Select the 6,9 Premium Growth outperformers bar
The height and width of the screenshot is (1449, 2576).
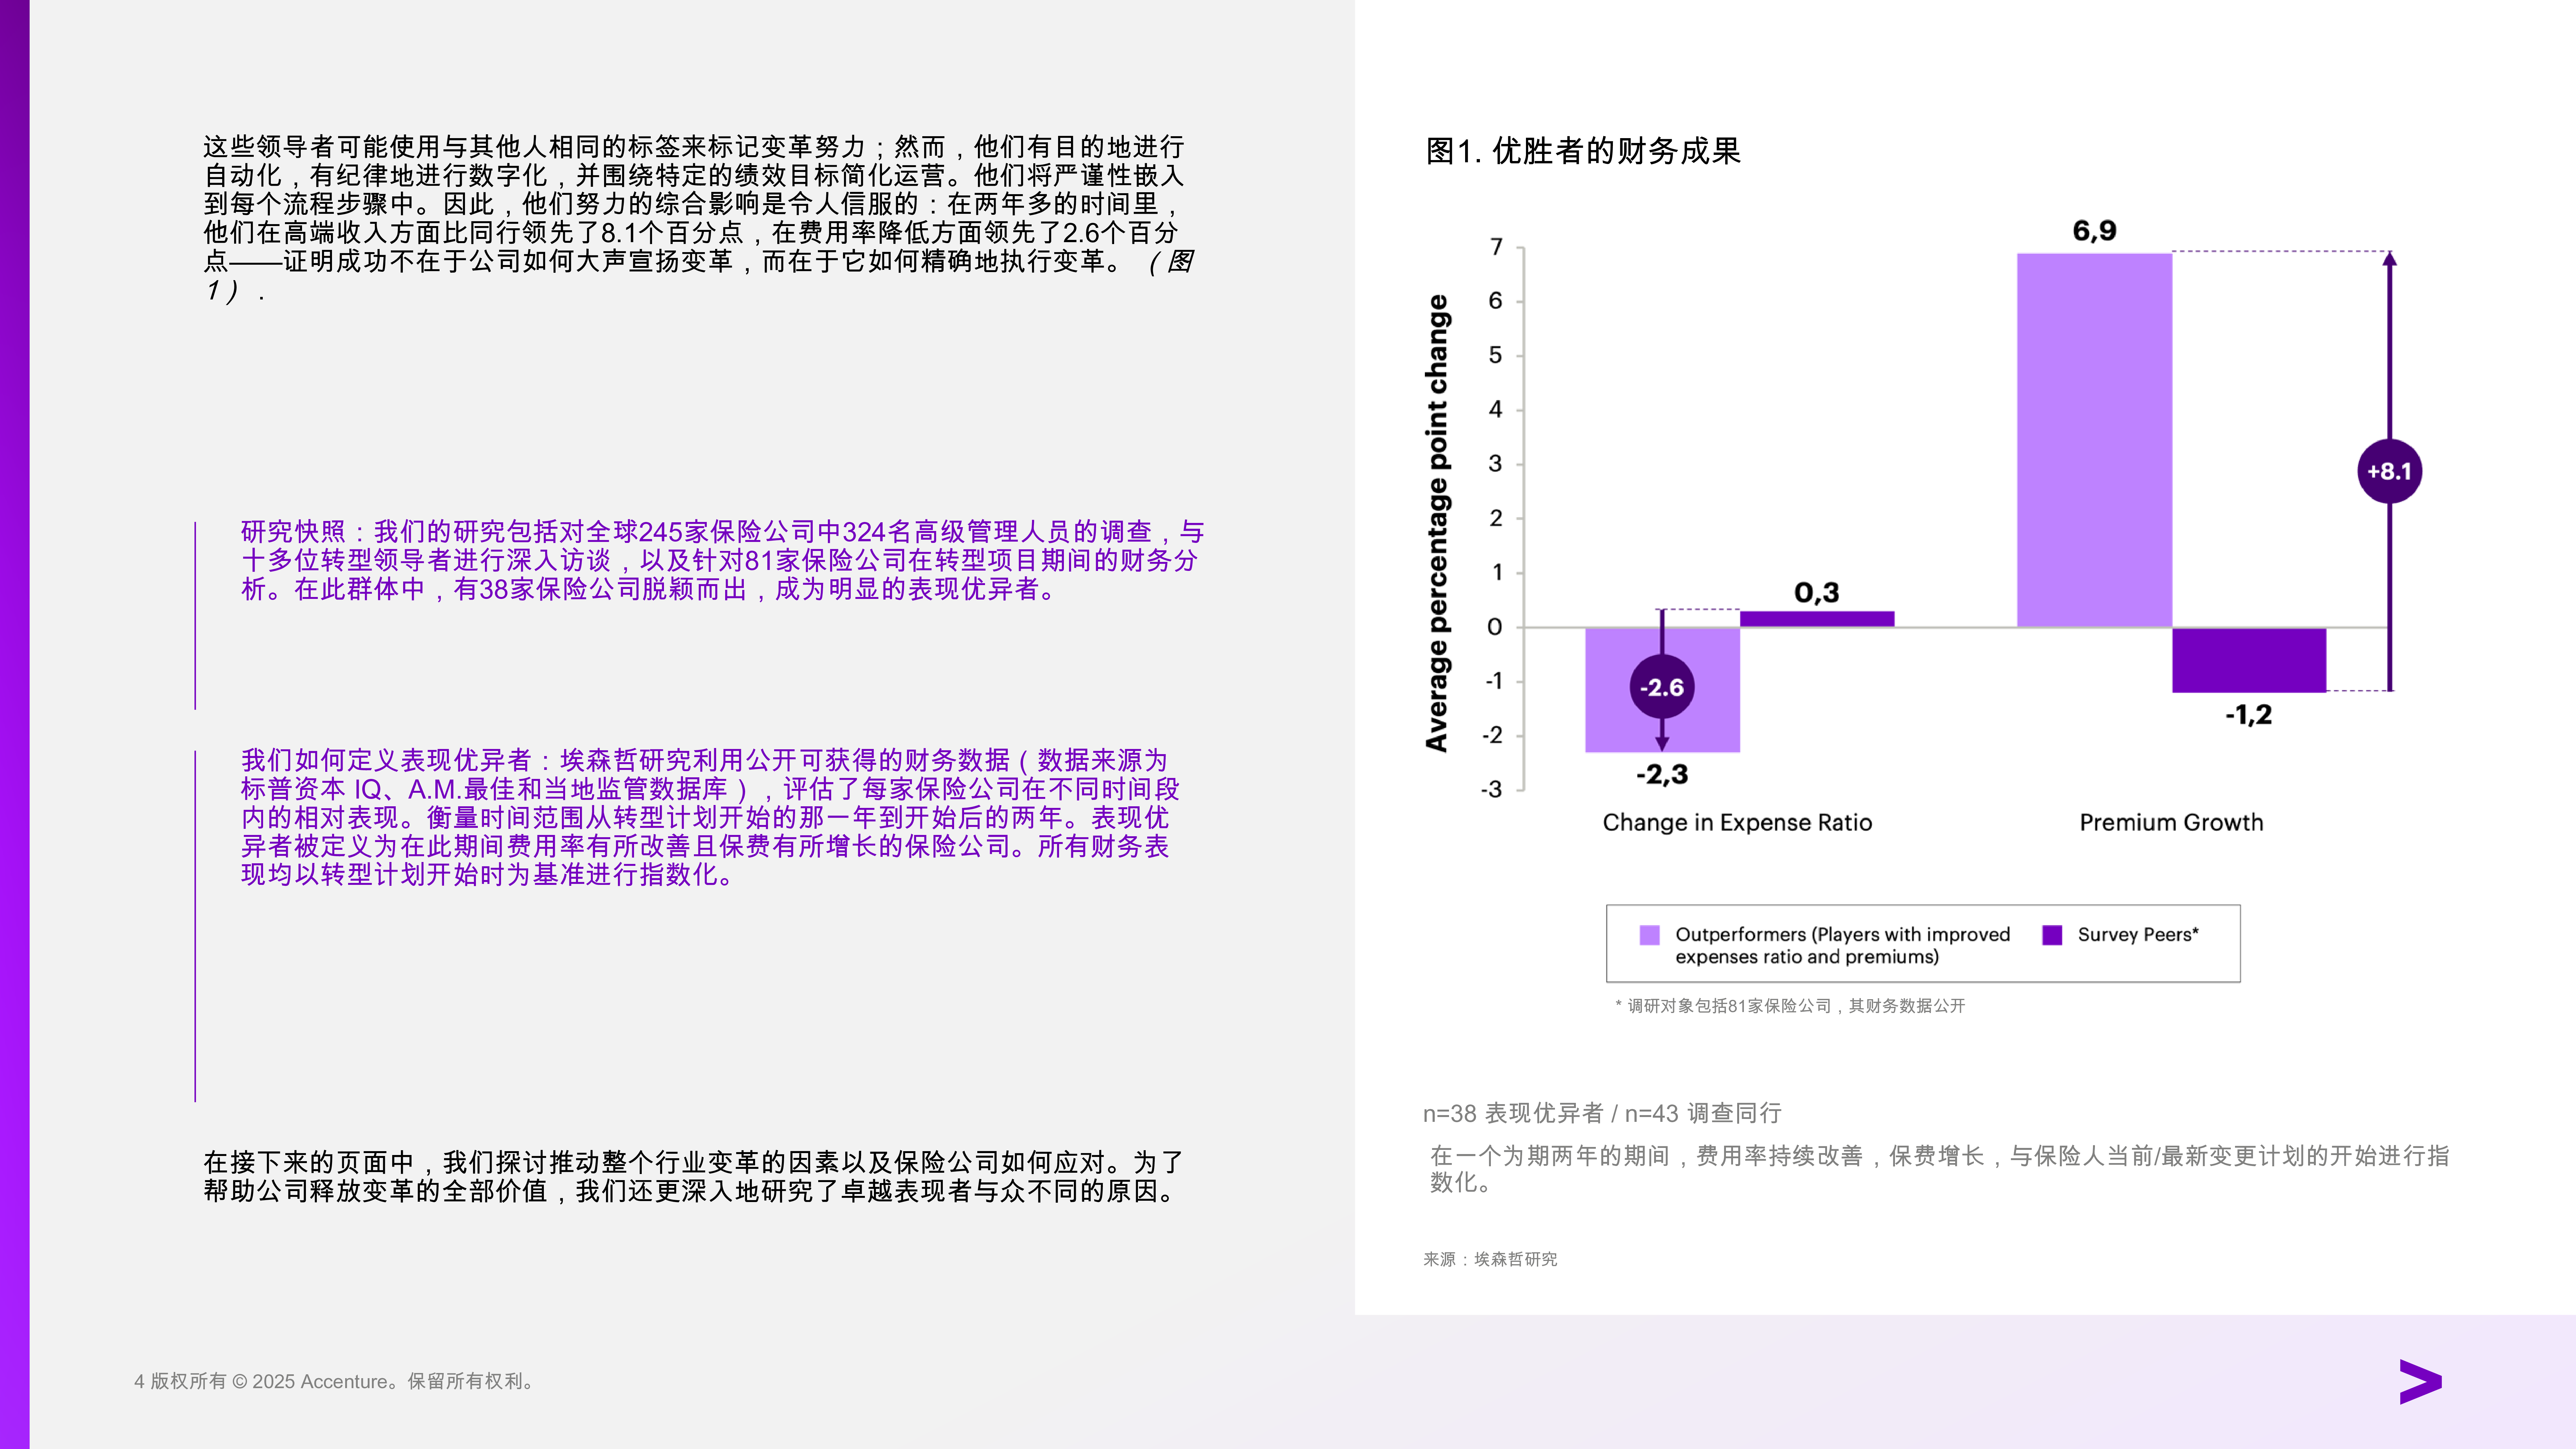(2094, 440)
